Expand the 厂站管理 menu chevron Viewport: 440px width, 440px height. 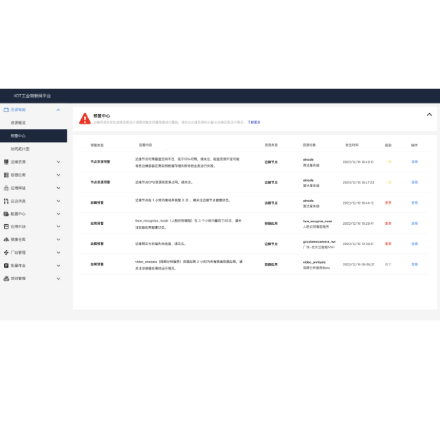coord(58,253)
